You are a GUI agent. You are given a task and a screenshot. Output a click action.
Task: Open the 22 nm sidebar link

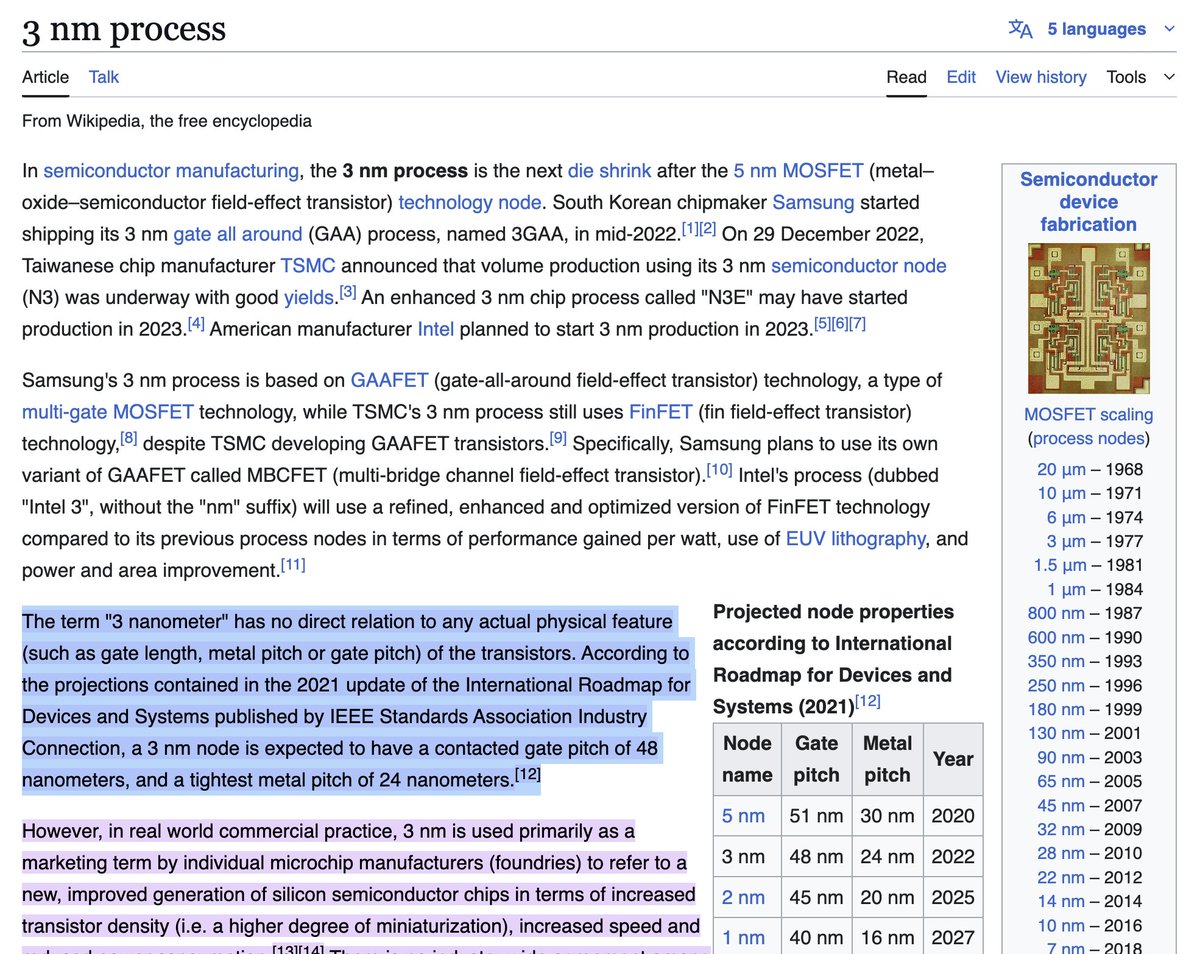[x=1061, y=877]
